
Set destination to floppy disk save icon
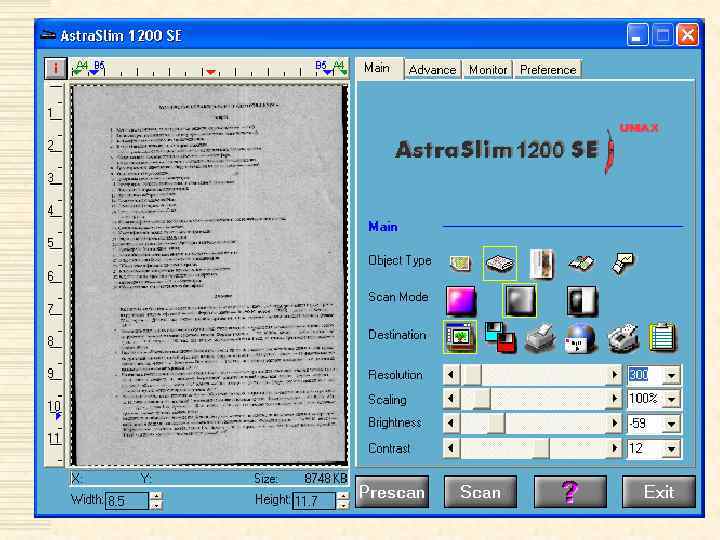[500, 337]
